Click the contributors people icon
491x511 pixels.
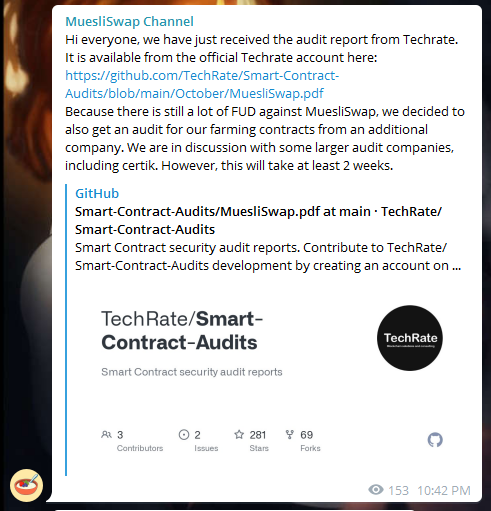(106, 435)
